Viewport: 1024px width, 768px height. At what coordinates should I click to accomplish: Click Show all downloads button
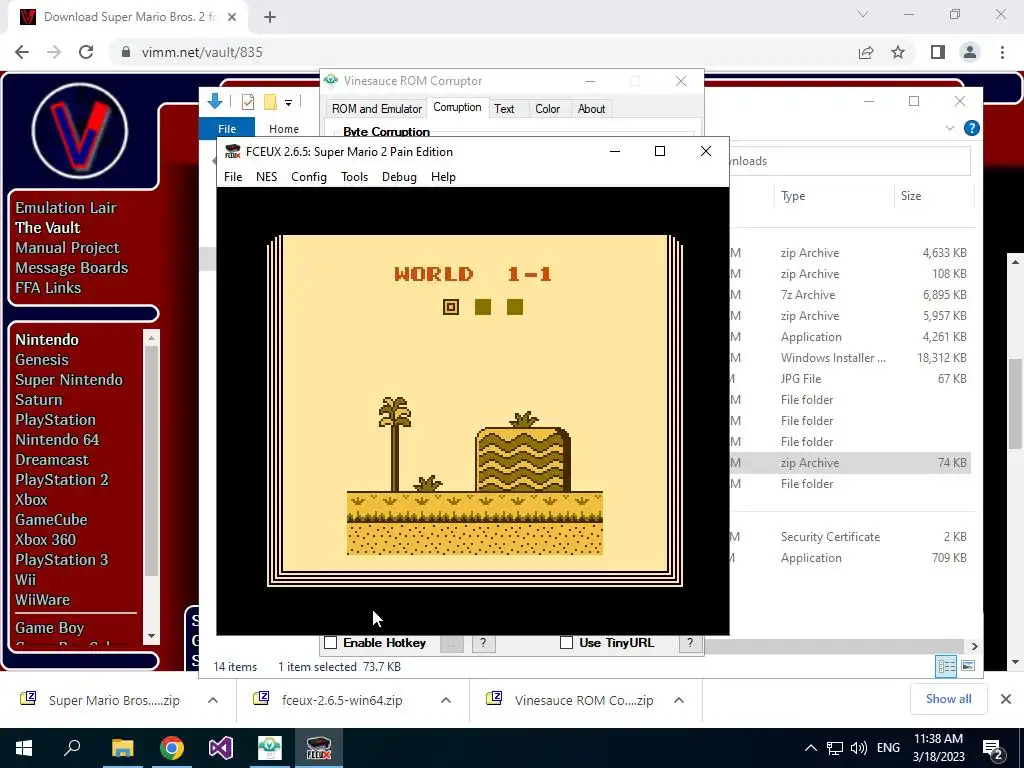click(x=948, y=699)
